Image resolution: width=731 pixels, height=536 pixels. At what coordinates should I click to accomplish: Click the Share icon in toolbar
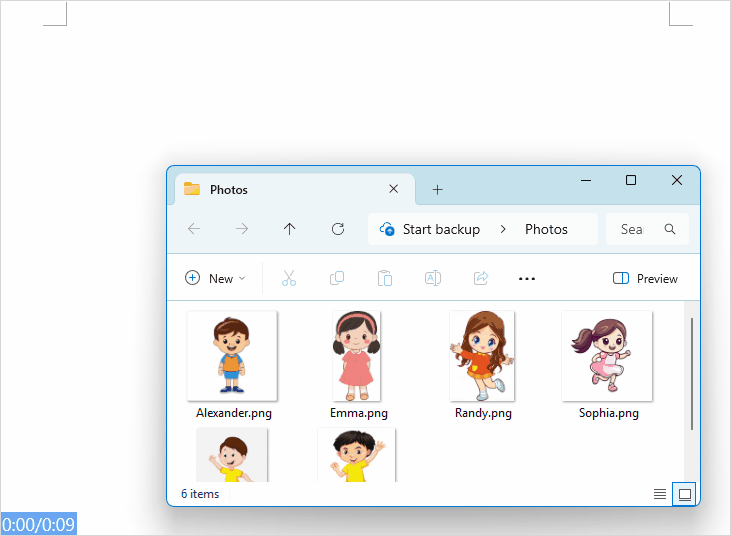pos(481,278)
